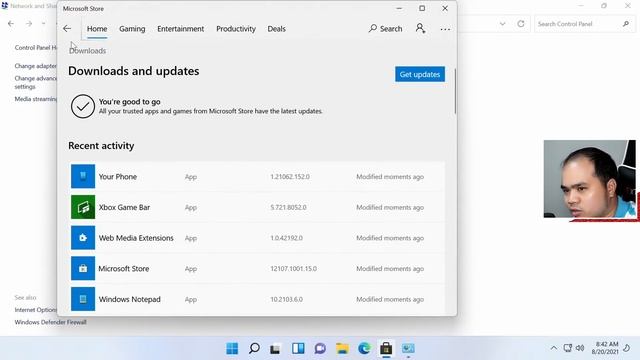Open Chat on the taskbar
The height and width of the screenshot is (360, 640).
(x=320, y=348)
